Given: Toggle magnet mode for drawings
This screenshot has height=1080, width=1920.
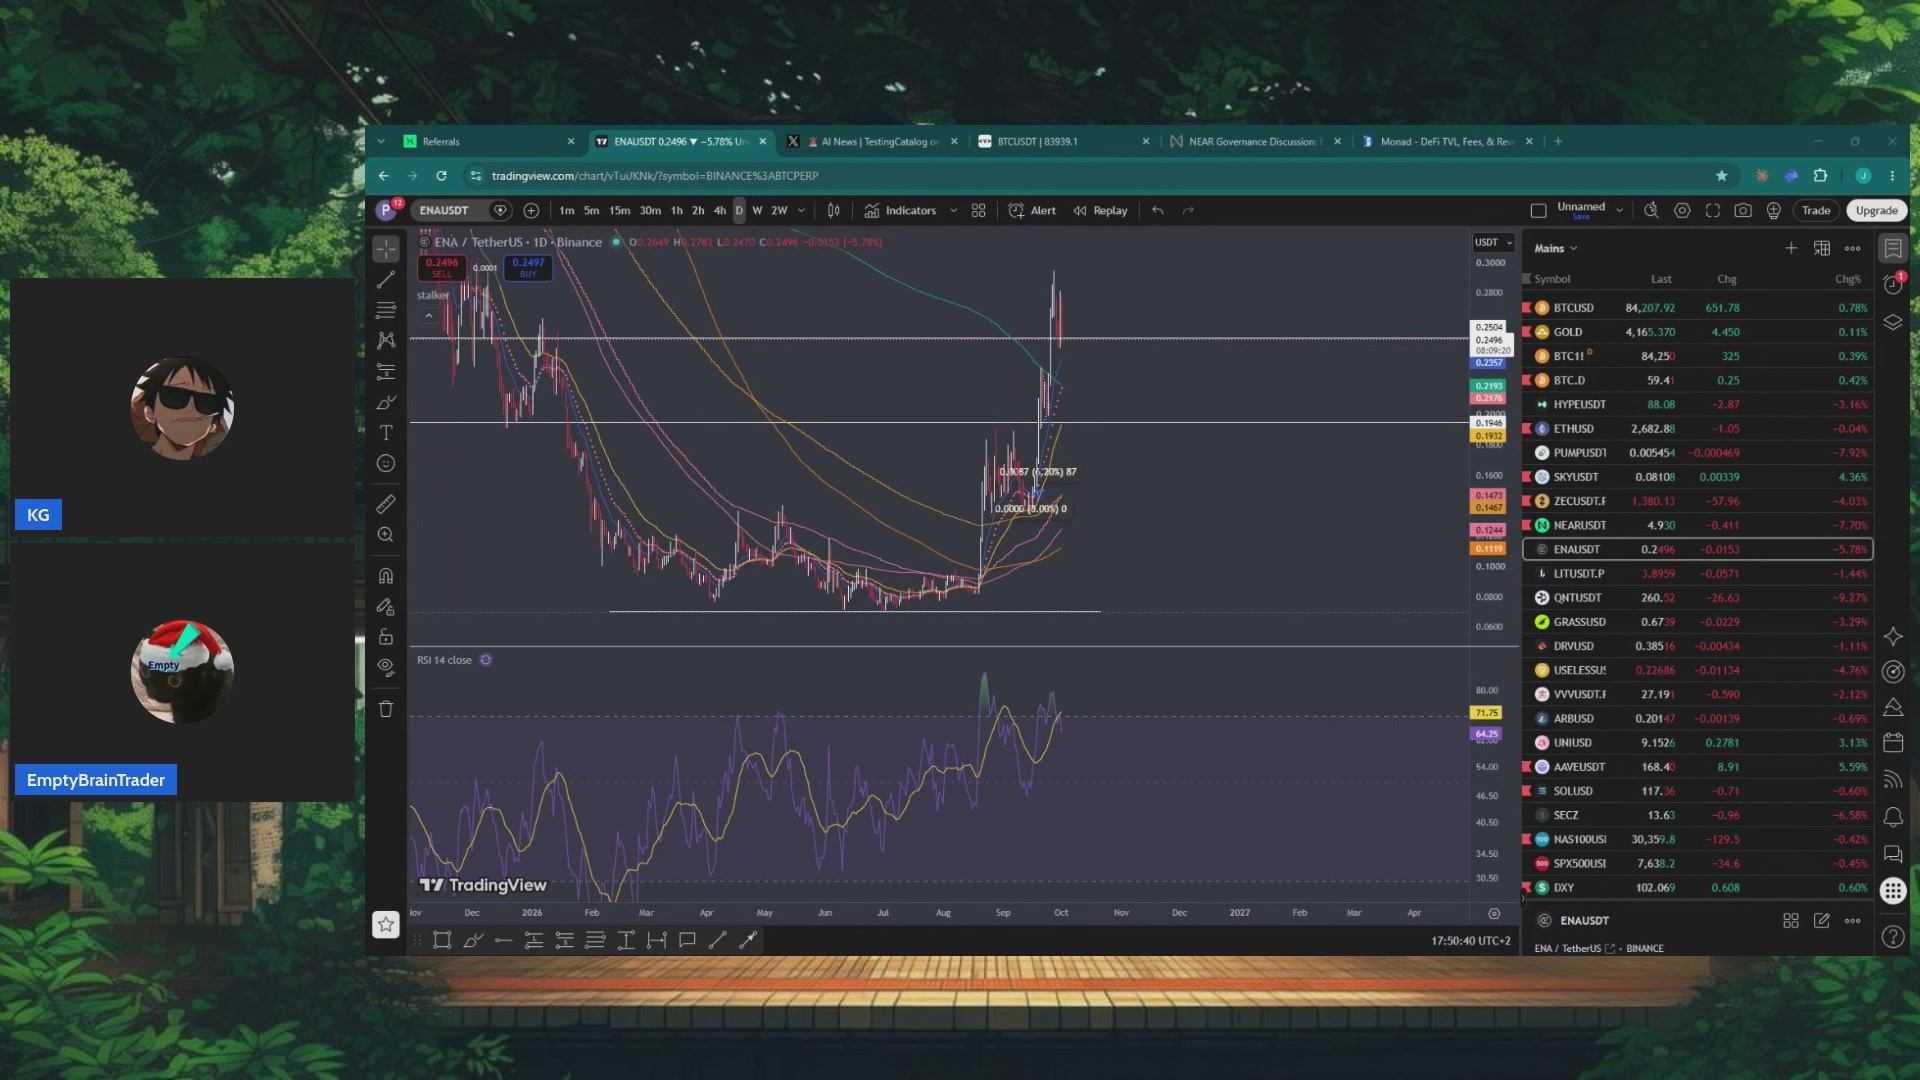Looking at the screenshot, I should 386,576.
